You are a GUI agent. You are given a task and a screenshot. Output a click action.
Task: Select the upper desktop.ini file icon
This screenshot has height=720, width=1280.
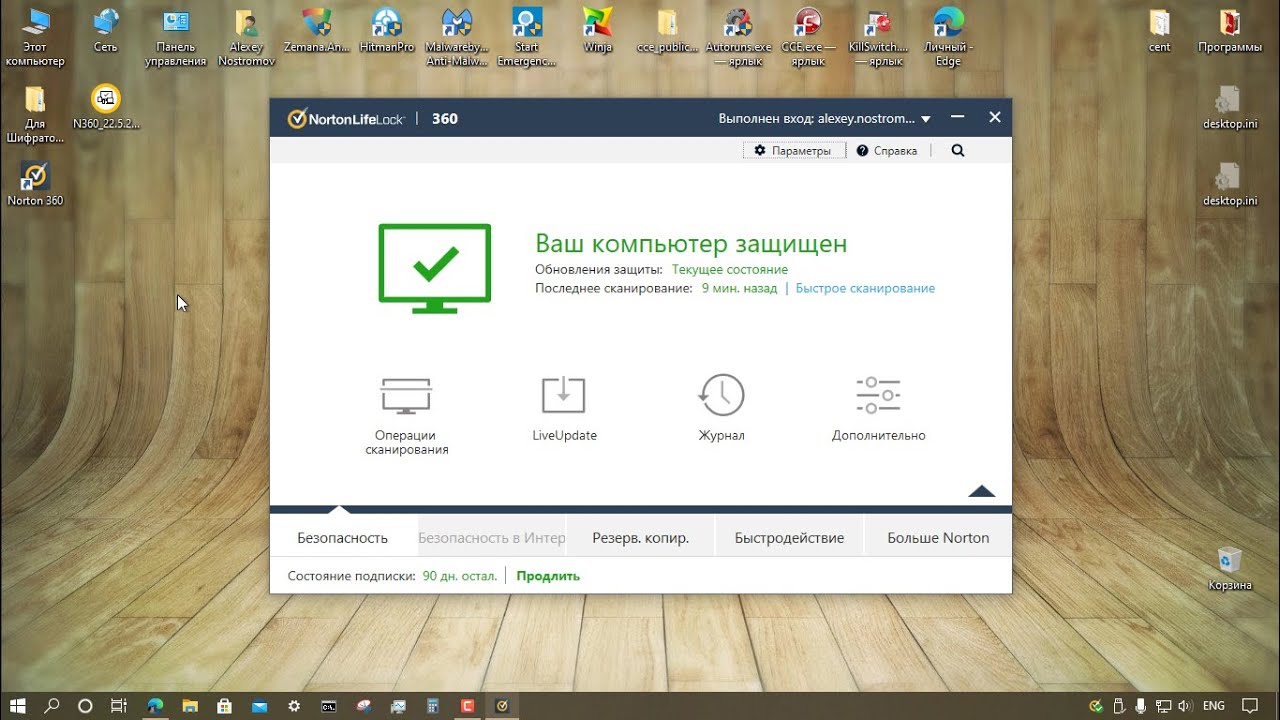click(x=1229, y=107)
